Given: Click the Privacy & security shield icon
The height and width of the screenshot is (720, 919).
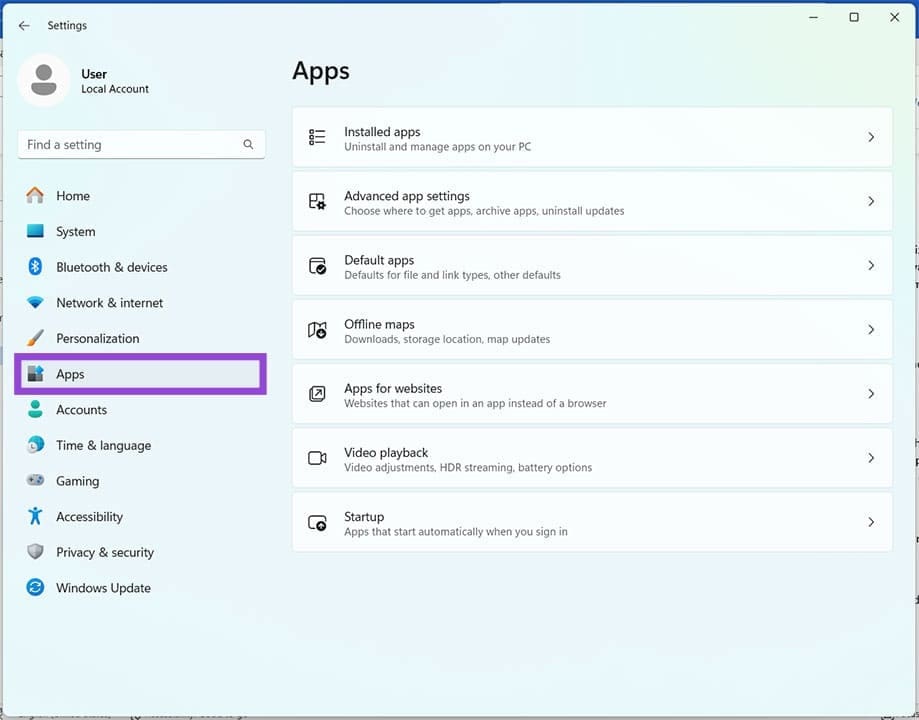Looking at the screenshot, I should pos(35,552).
